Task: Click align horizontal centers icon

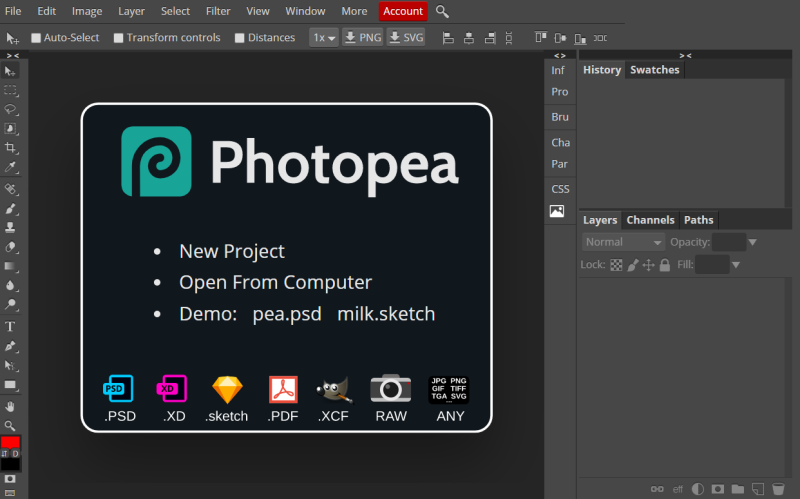Action: coord(469,38)
